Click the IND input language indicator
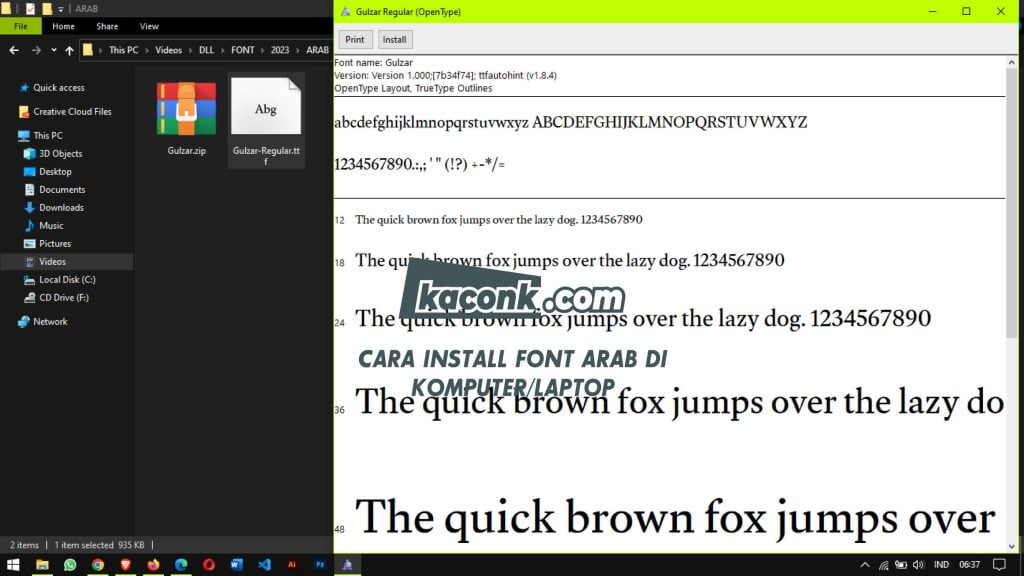Viewport: 1024px width, 576px height. (941, 565)
